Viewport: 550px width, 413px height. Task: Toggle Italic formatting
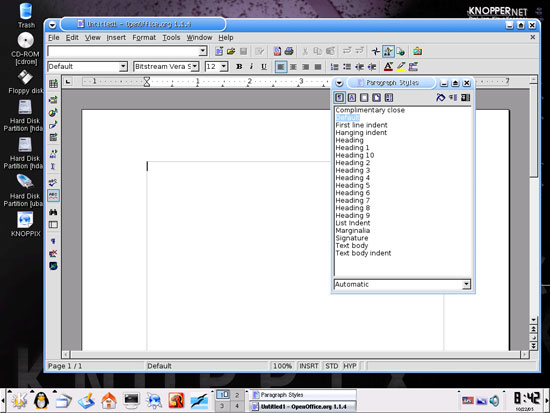[251, 67]
